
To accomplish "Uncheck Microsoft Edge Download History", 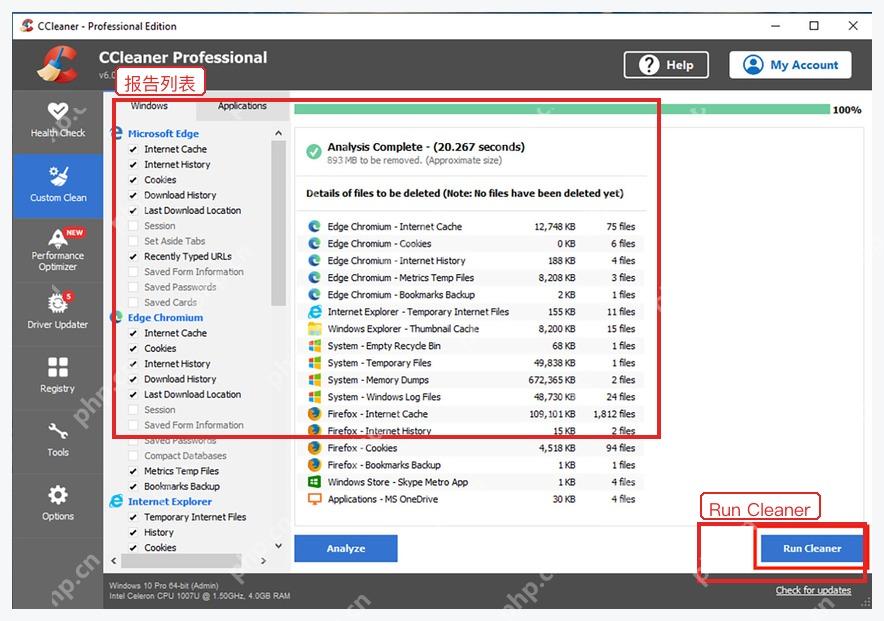I will pyautogui.click(x=133, y=195).
